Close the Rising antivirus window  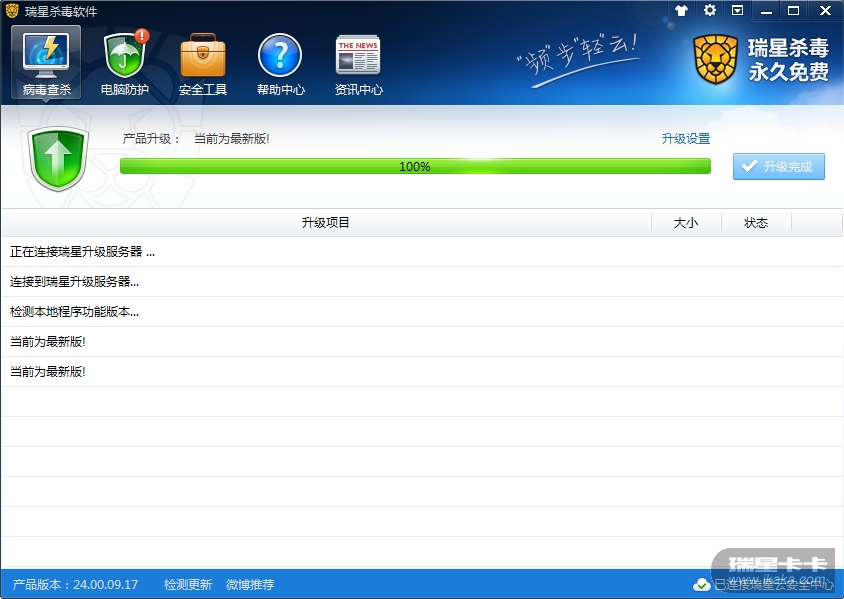825,11
